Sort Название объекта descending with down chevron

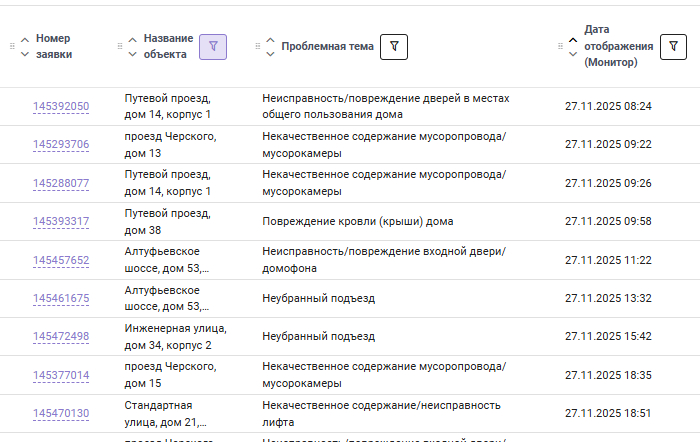(x=133, y=54)
